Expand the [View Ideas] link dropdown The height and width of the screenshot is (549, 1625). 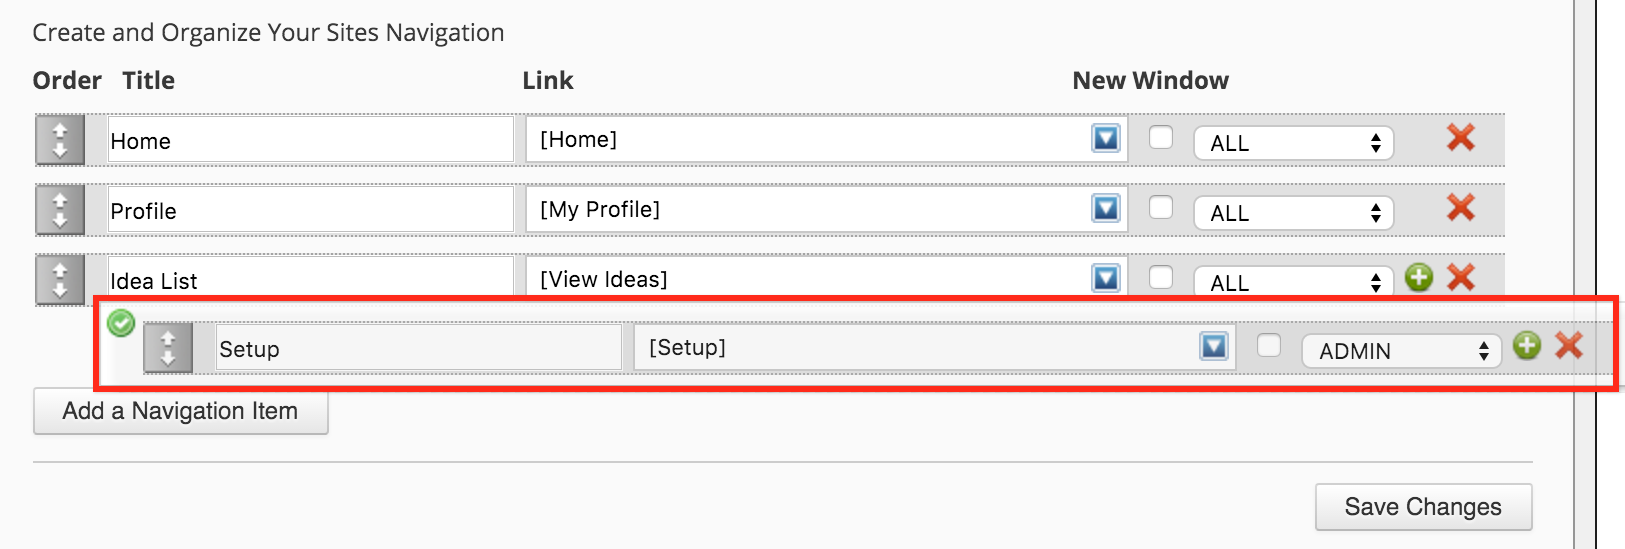(1106, 278)
